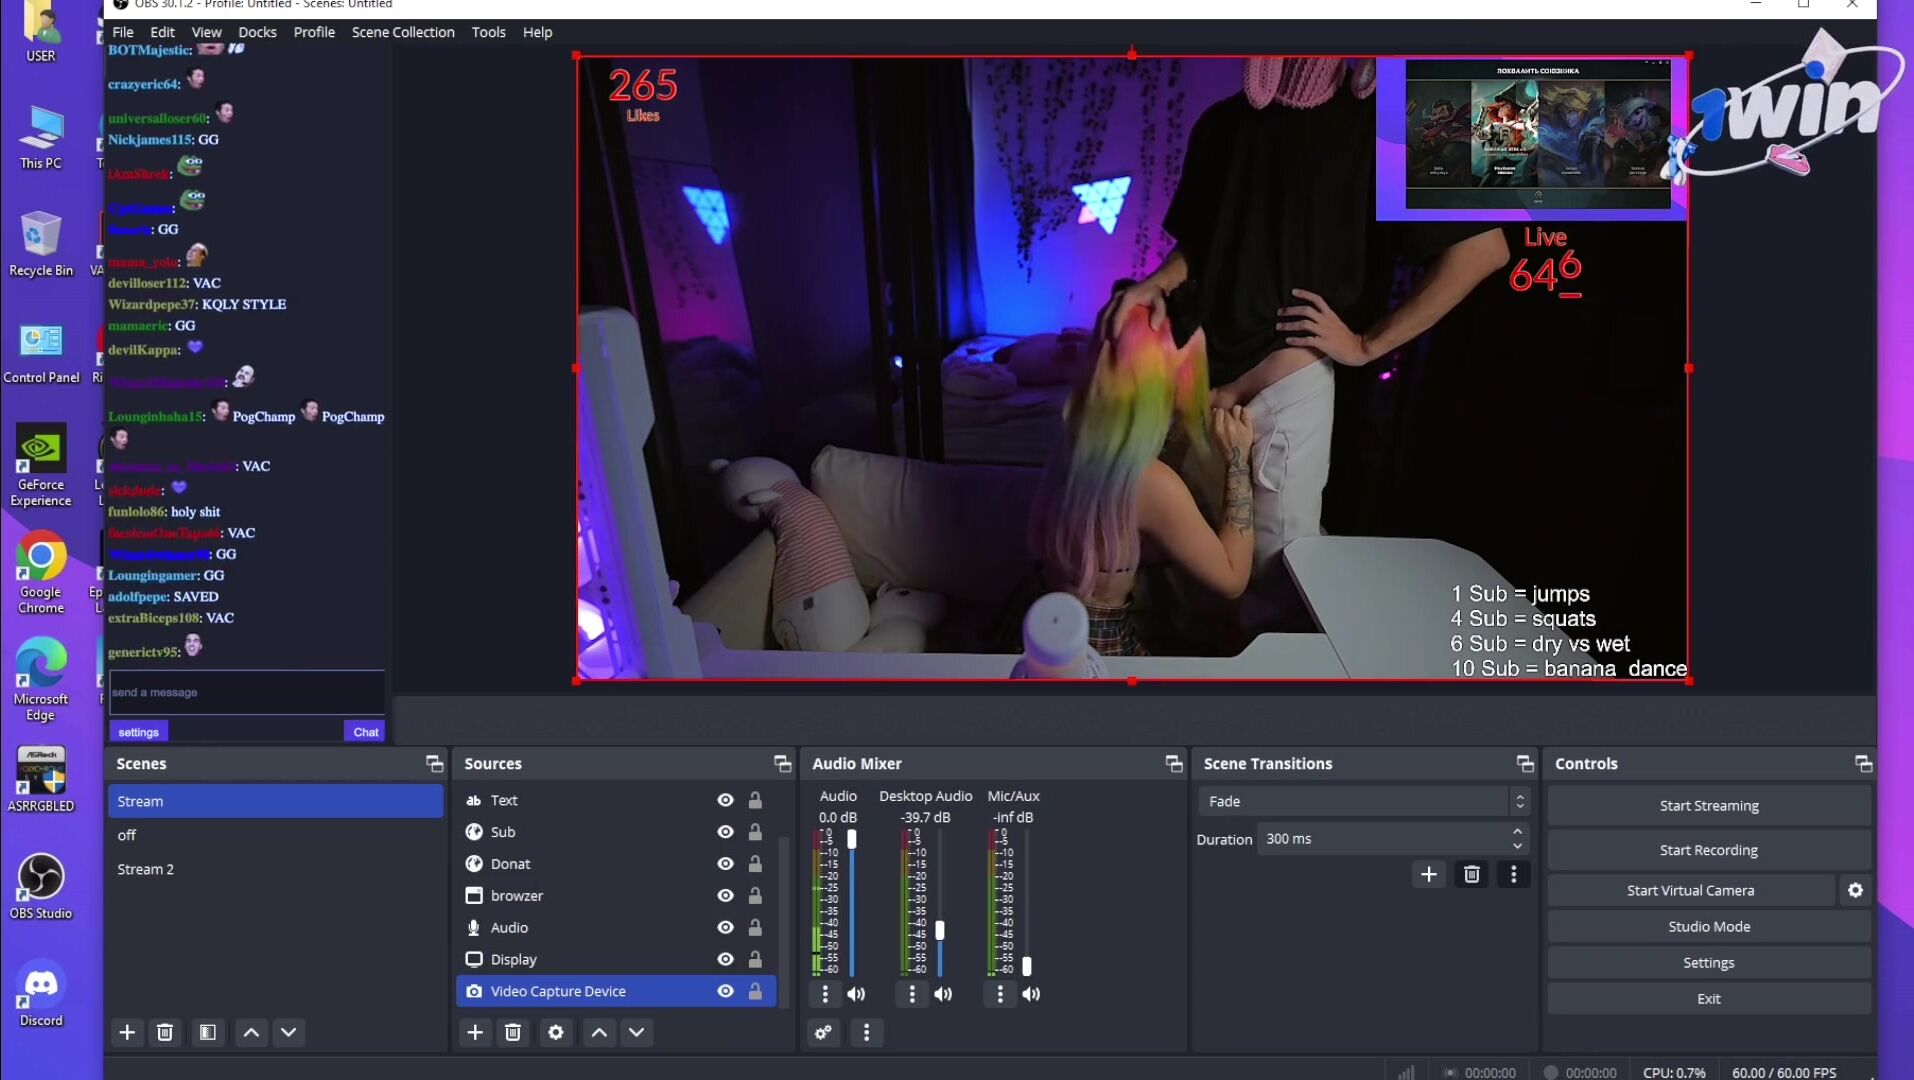Click Start Streaming button
This screenshot has height=1080, width=1914.
(x=1709, y=806)
